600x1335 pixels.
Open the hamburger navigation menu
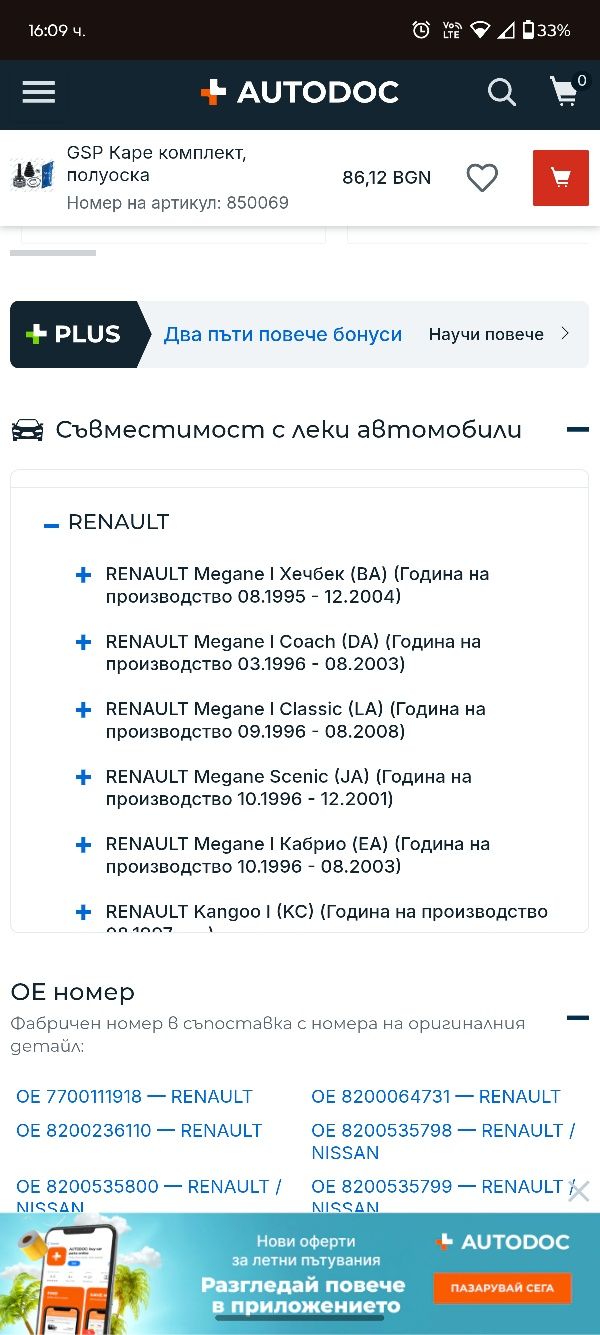tap(39, 93)
